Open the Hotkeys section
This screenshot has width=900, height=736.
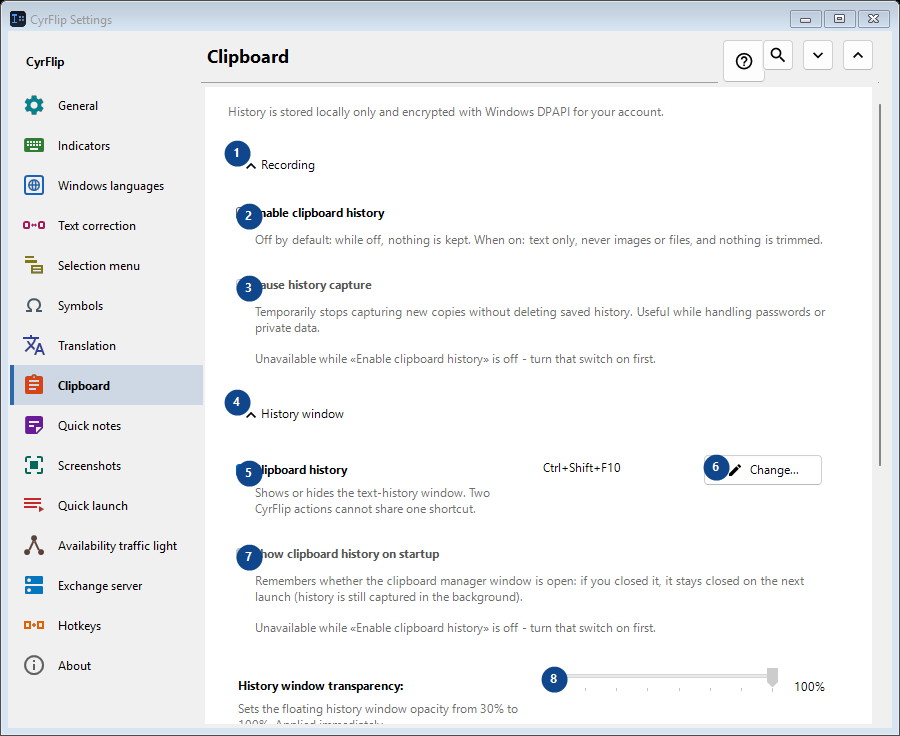(x=107, y=626)
